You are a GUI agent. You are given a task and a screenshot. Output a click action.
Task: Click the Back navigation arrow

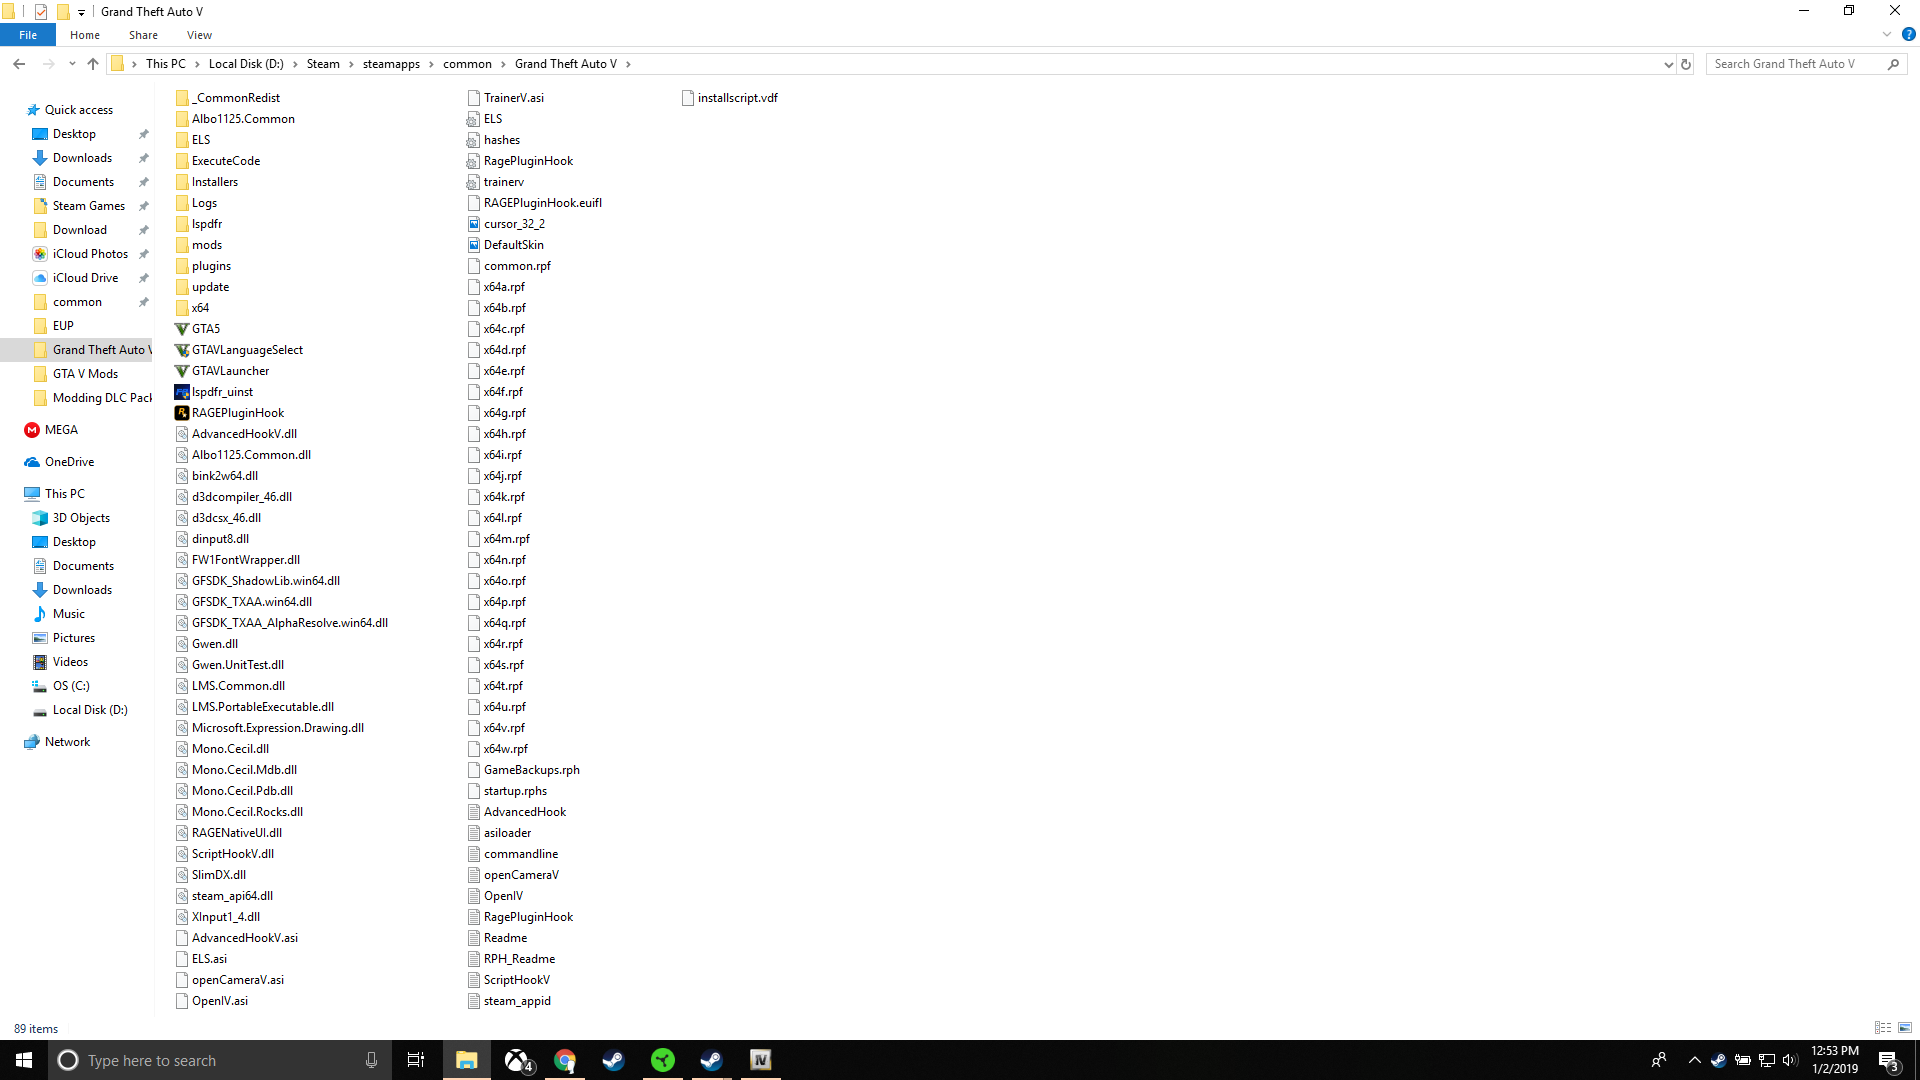click(x=19, y=64)
